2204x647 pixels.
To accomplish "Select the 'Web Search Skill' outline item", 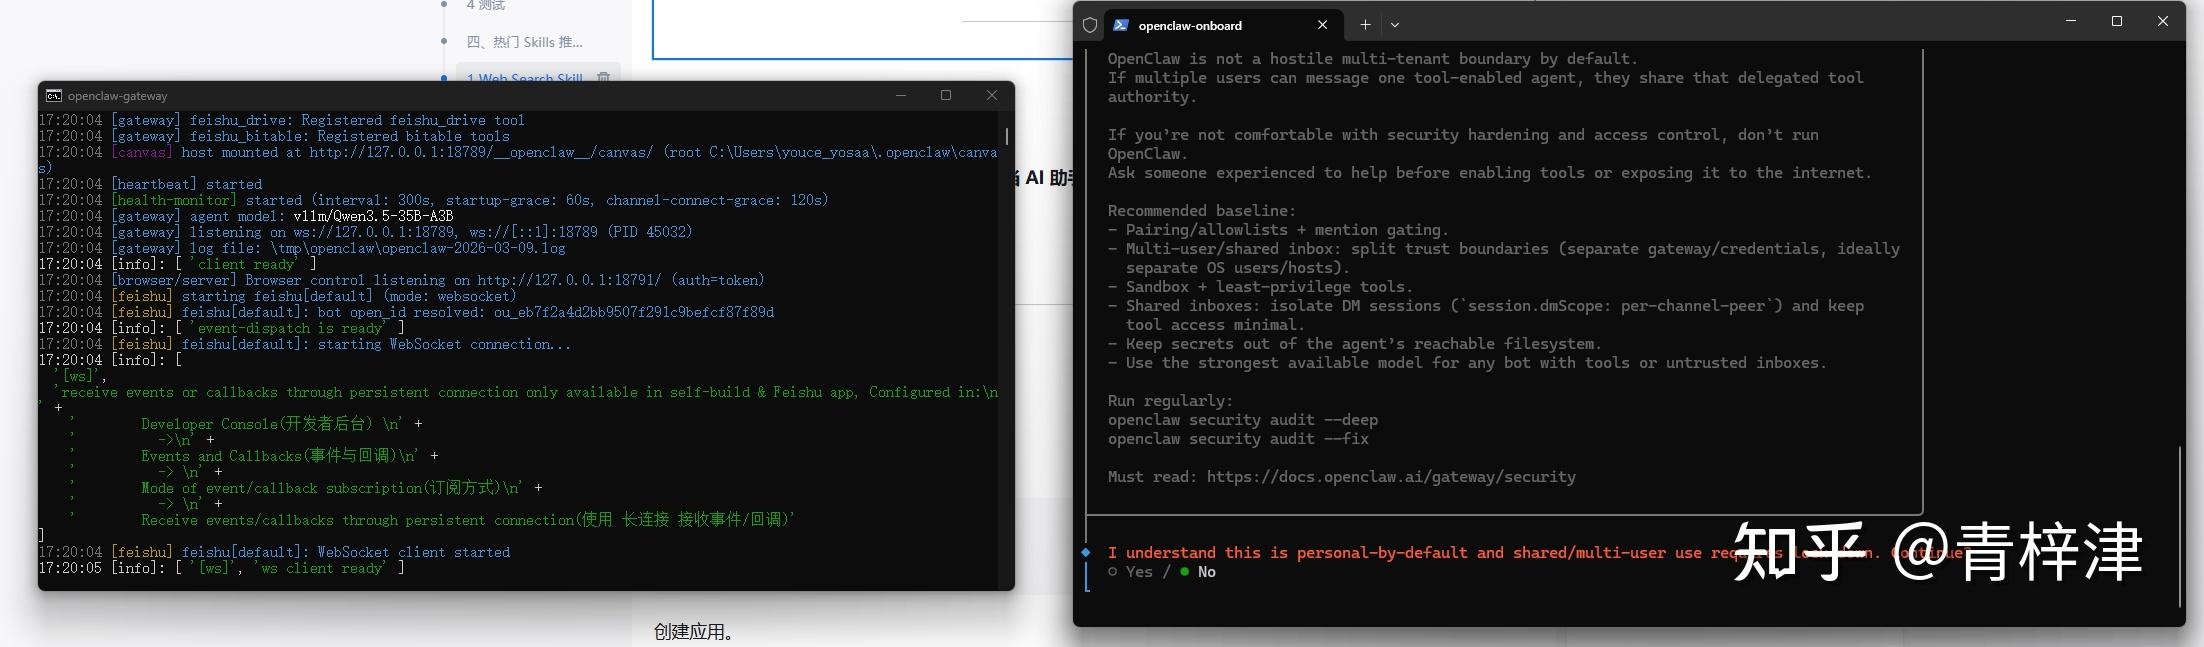I will pos(524,78).
